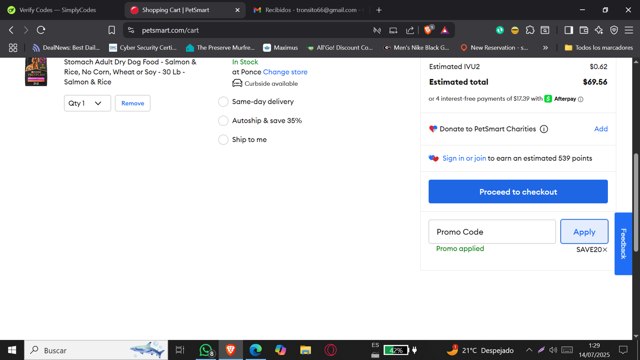
Task: Expand hidden system tray icons
Action: (x=529, y=350)
